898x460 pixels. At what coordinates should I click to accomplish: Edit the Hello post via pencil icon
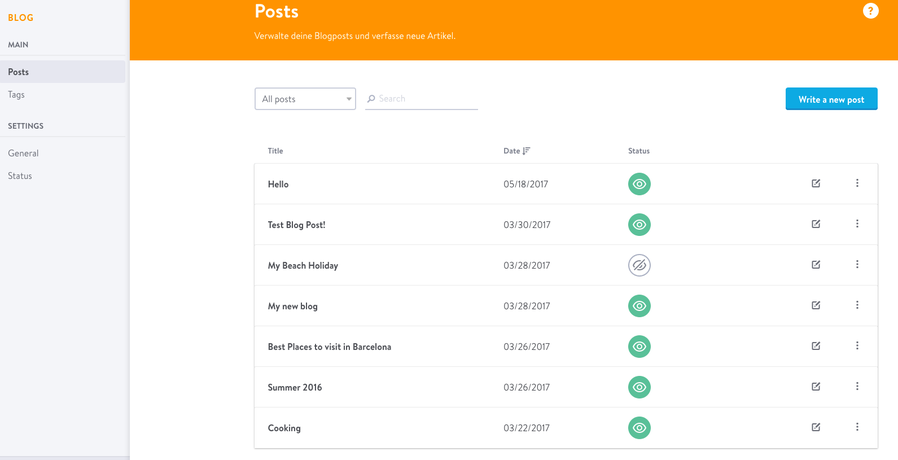click(x=816, y=183)
